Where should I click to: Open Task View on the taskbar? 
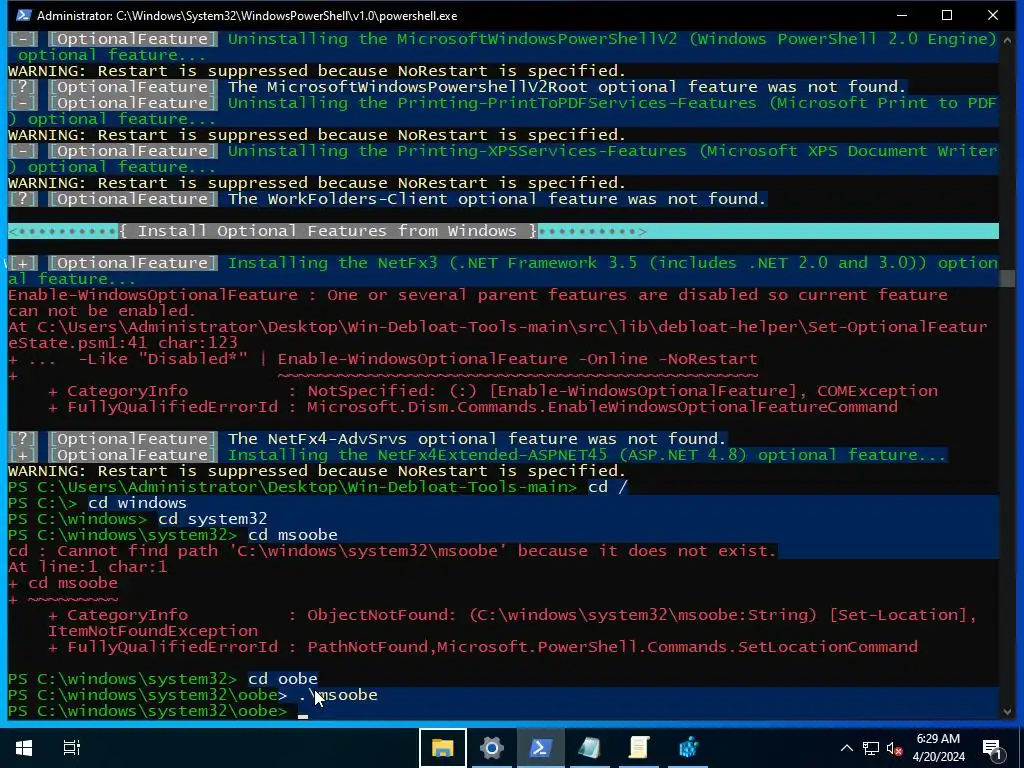click(71, 748)
